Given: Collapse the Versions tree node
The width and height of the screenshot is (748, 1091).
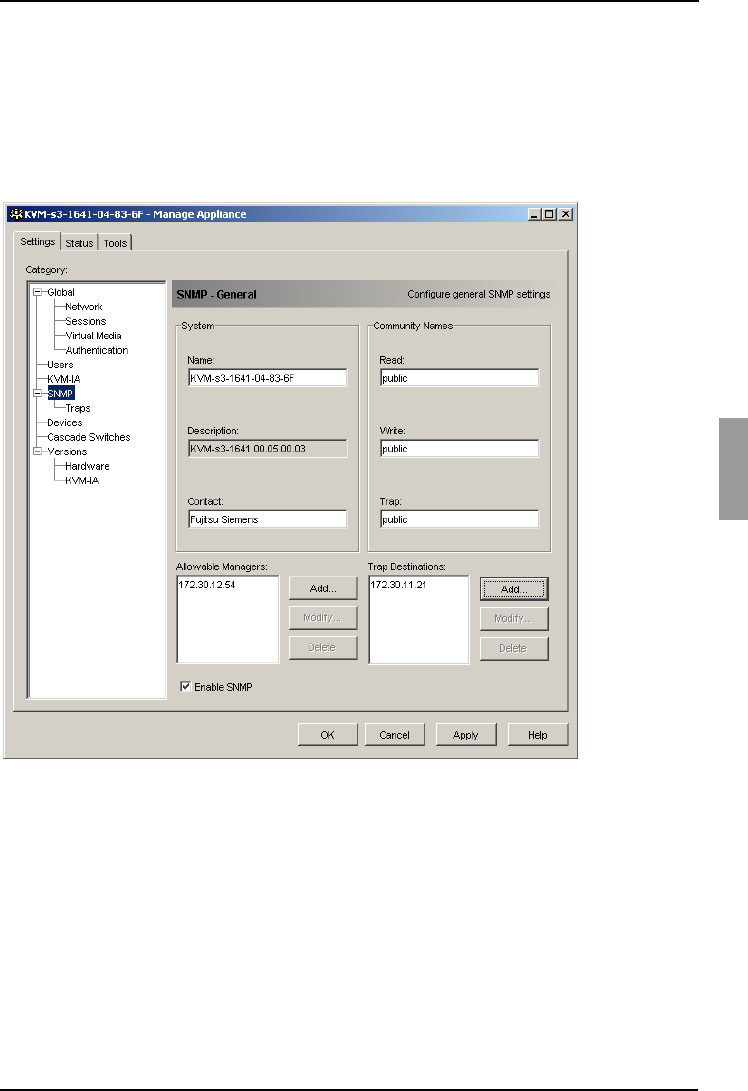Looking at the screenshot, I should pos(38,452).
